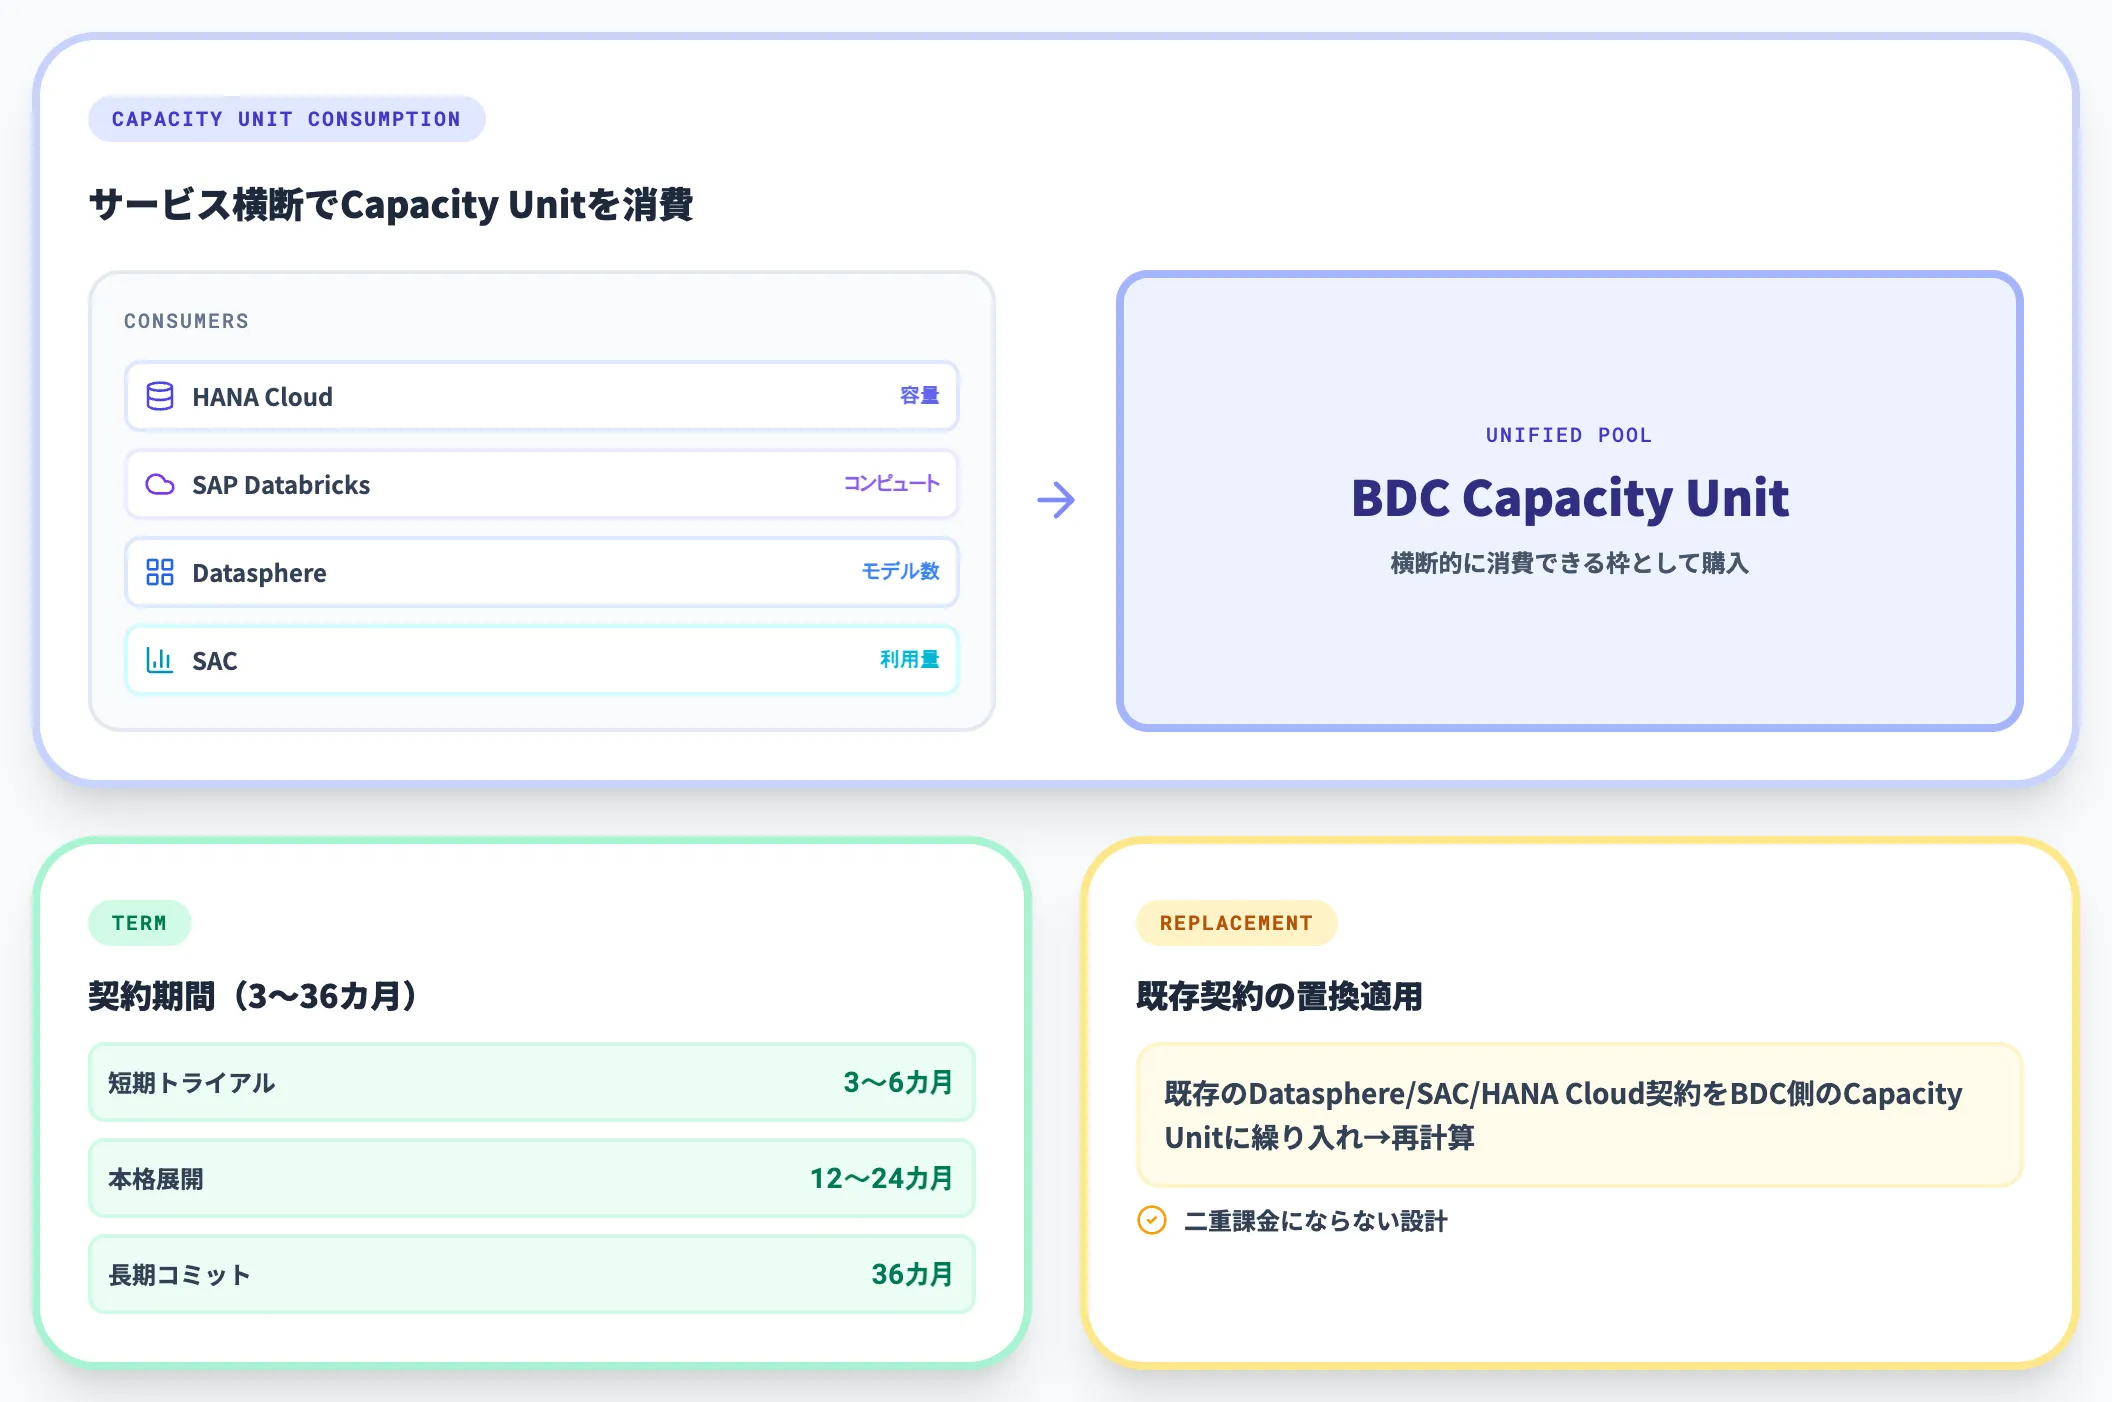Click the check circle beside 二重課金にならない設計

[1152, 1220]
